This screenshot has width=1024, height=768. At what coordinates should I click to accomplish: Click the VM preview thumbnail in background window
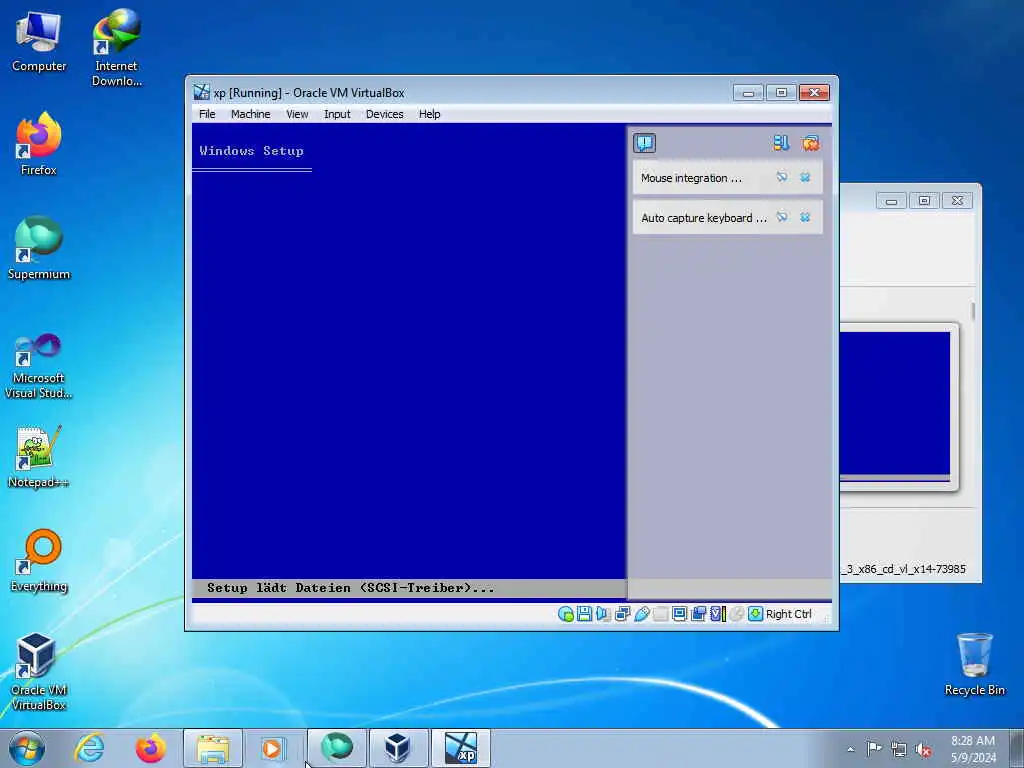[x=895, y=405]
